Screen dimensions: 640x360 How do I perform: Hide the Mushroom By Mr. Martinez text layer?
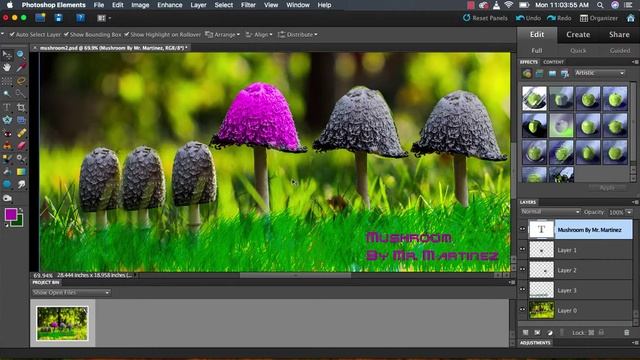coord(522,229)
